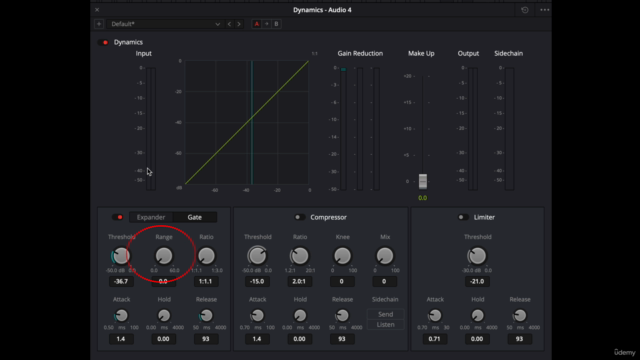Toggle the Dynamics enable switch
Image resolution: width=640 pixels, height=360 pixels.
click(x=103, y=42)
